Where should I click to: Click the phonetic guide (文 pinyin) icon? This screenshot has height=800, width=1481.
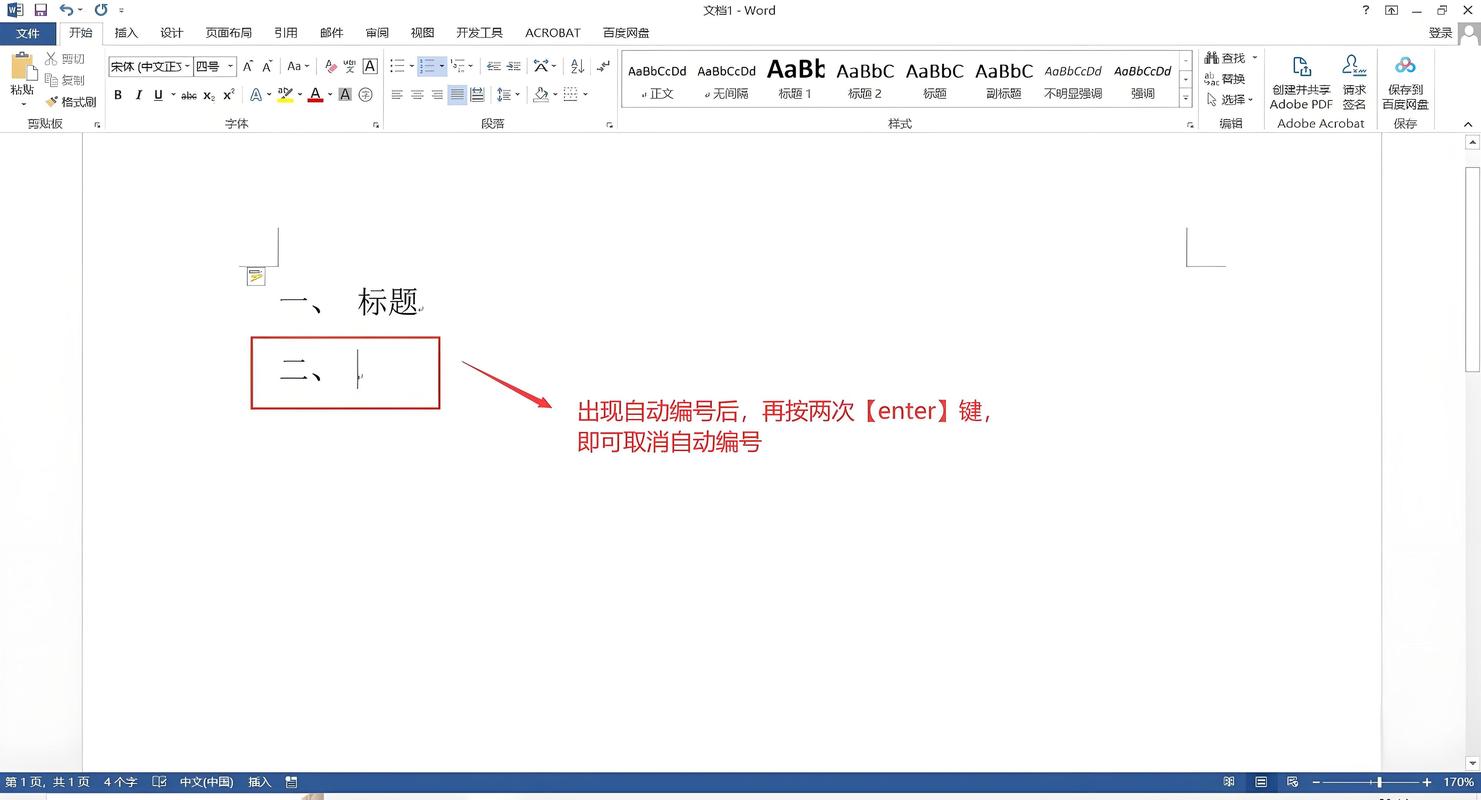tap(350, 66)
